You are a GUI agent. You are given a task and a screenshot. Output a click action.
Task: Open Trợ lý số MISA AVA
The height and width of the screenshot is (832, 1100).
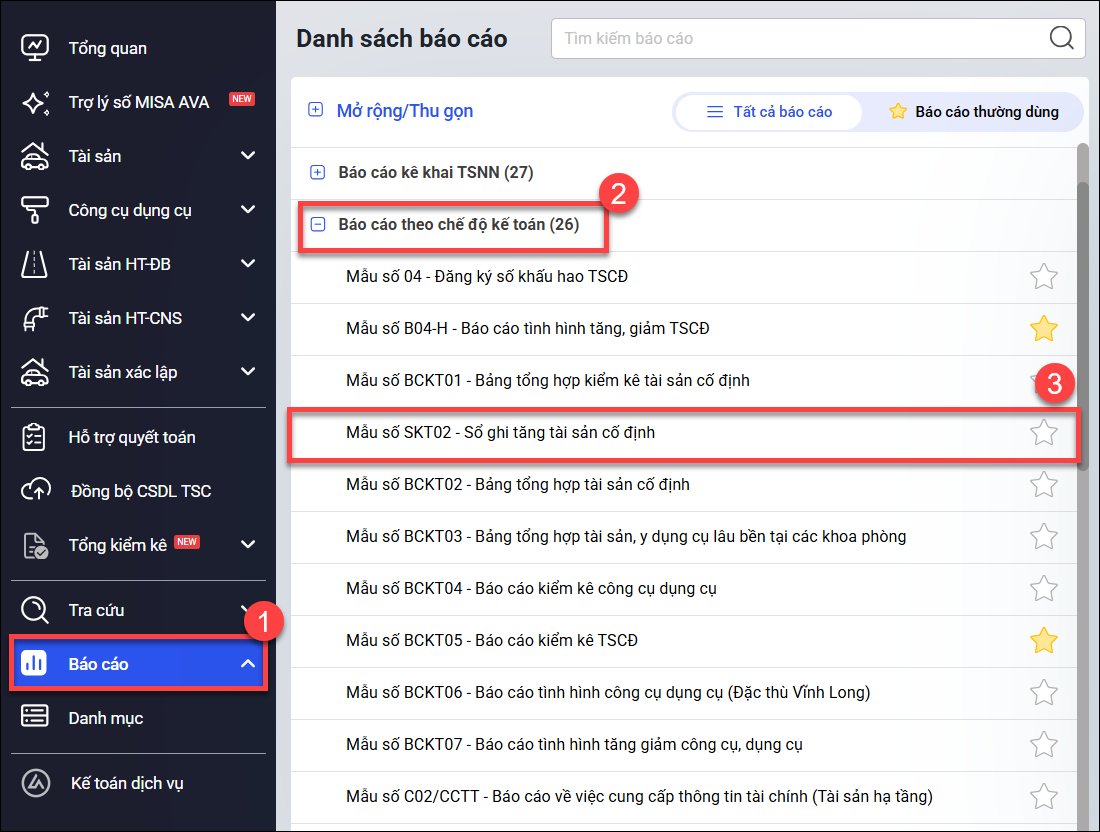pos(138,102)
